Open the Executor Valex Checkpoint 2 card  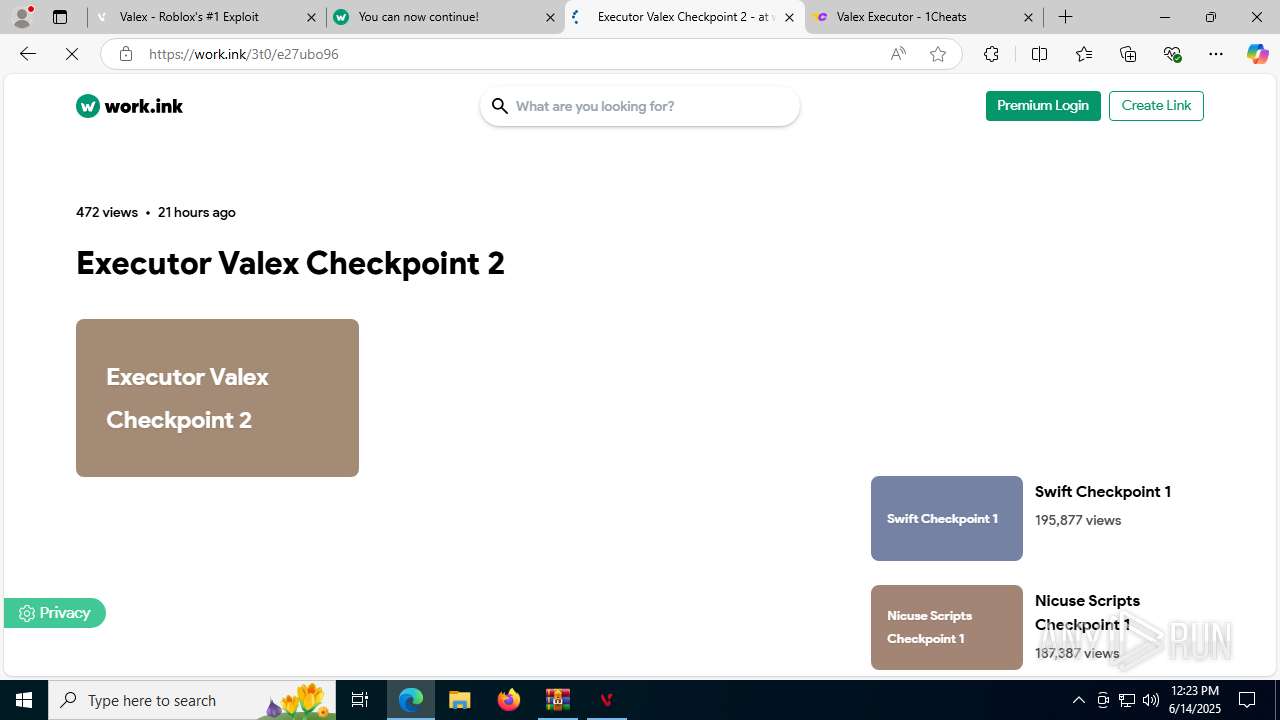click(217, 398)
